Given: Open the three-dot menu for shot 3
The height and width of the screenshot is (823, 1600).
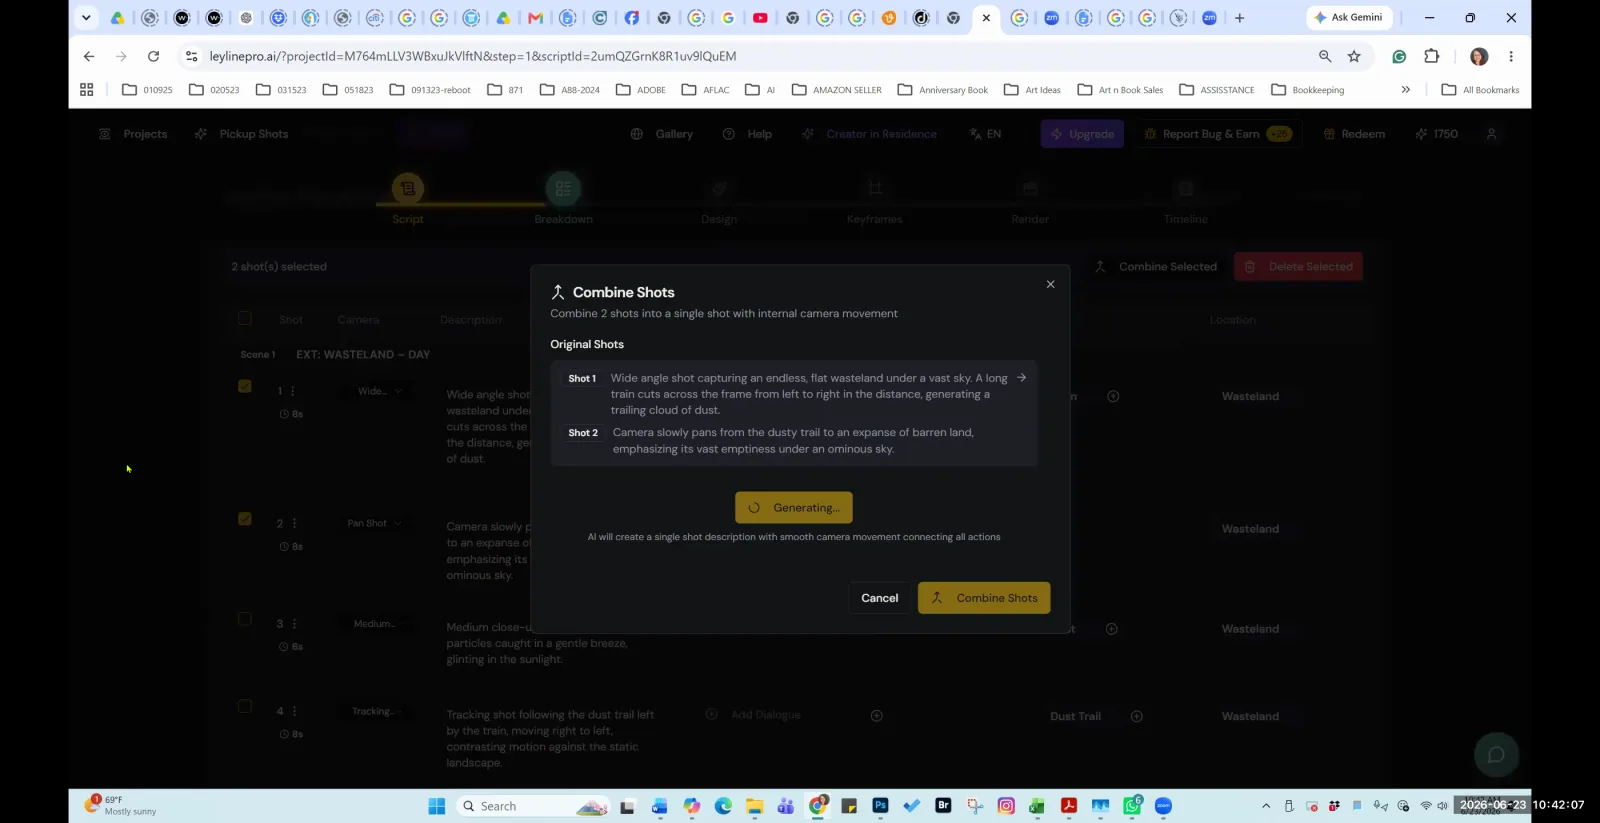Looking at the screenshot, I should [294, 623].
